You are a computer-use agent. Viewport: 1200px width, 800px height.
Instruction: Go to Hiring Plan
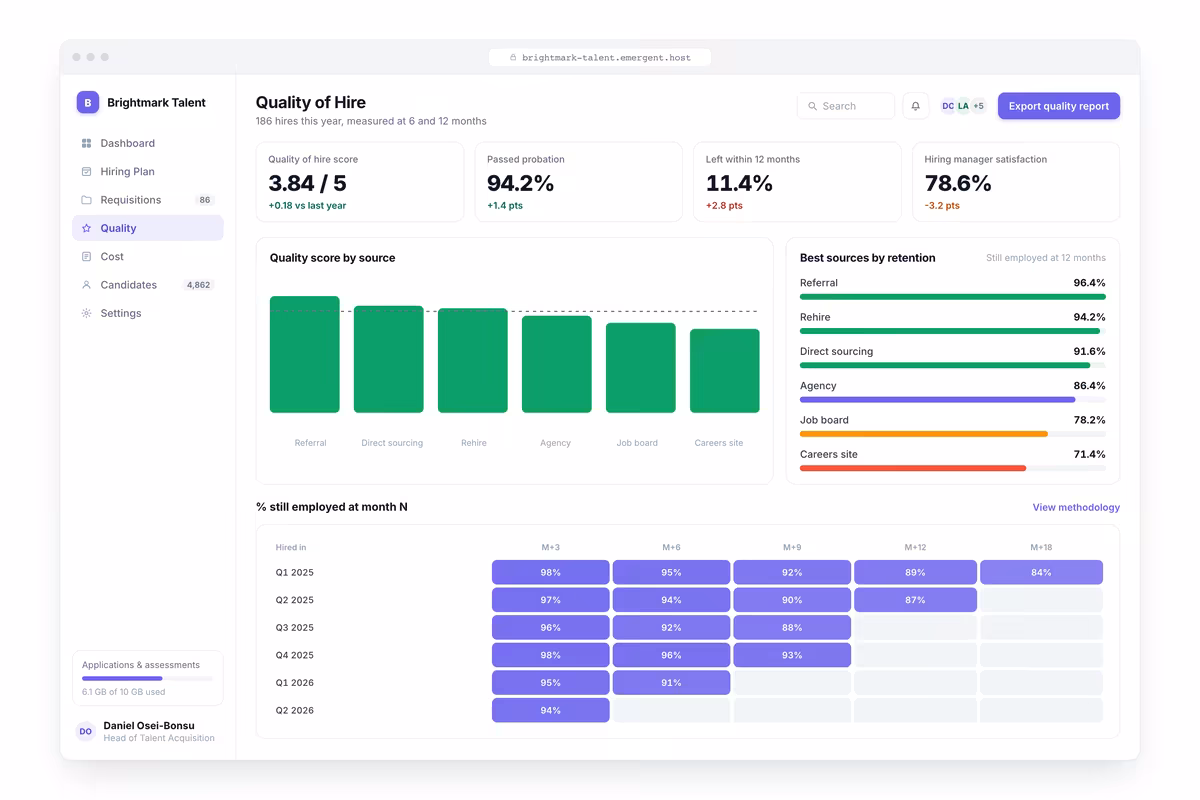[x=148, y=172]
